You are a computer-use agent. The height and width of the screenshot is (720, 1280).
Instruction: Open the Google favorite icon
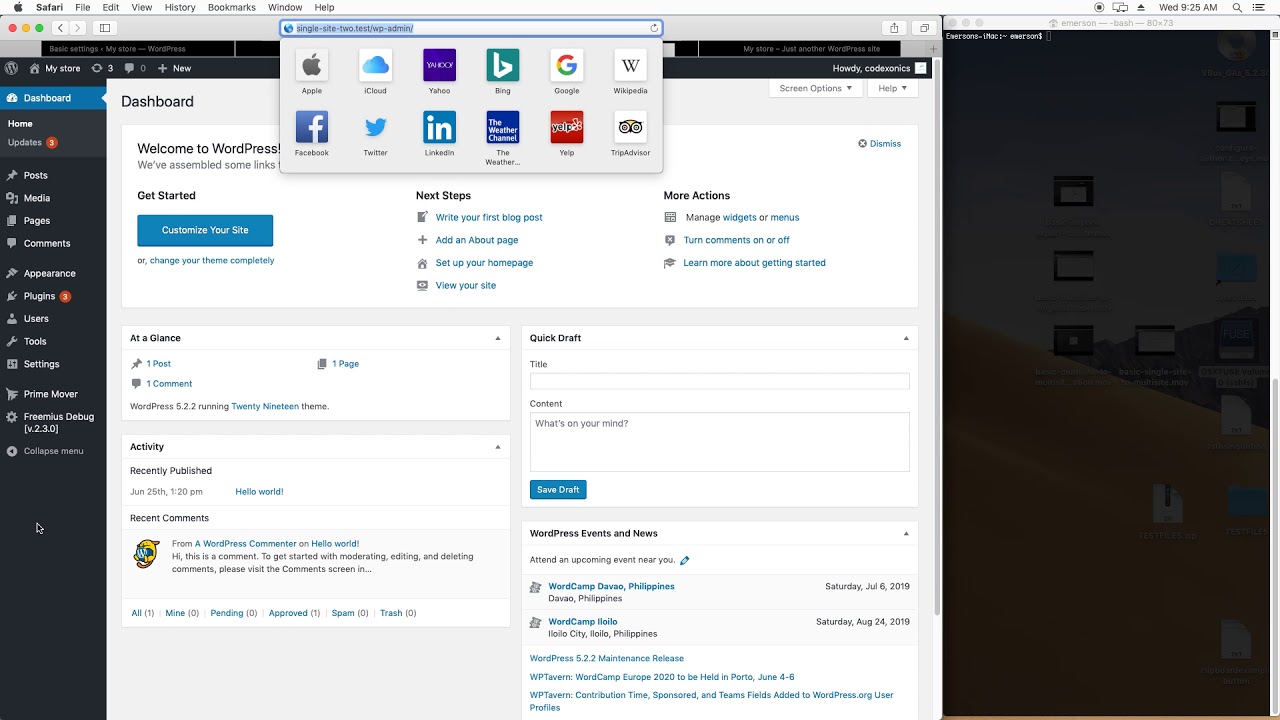click(x=567, y=65)
